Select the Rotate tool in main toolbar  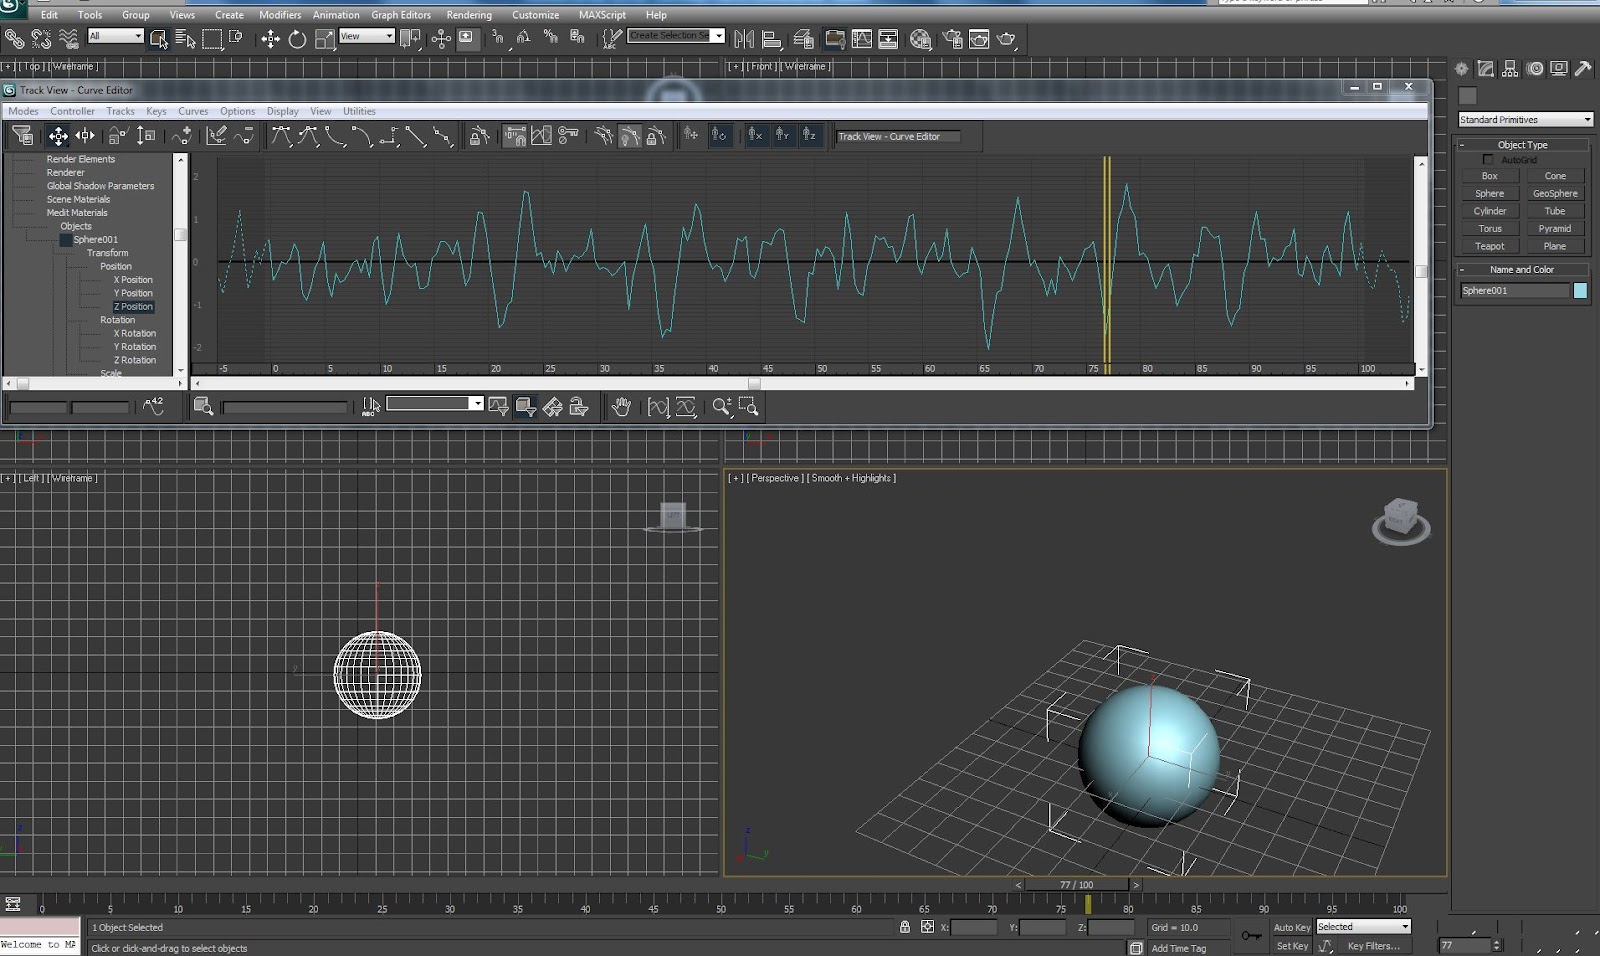[x=297, y=39]
